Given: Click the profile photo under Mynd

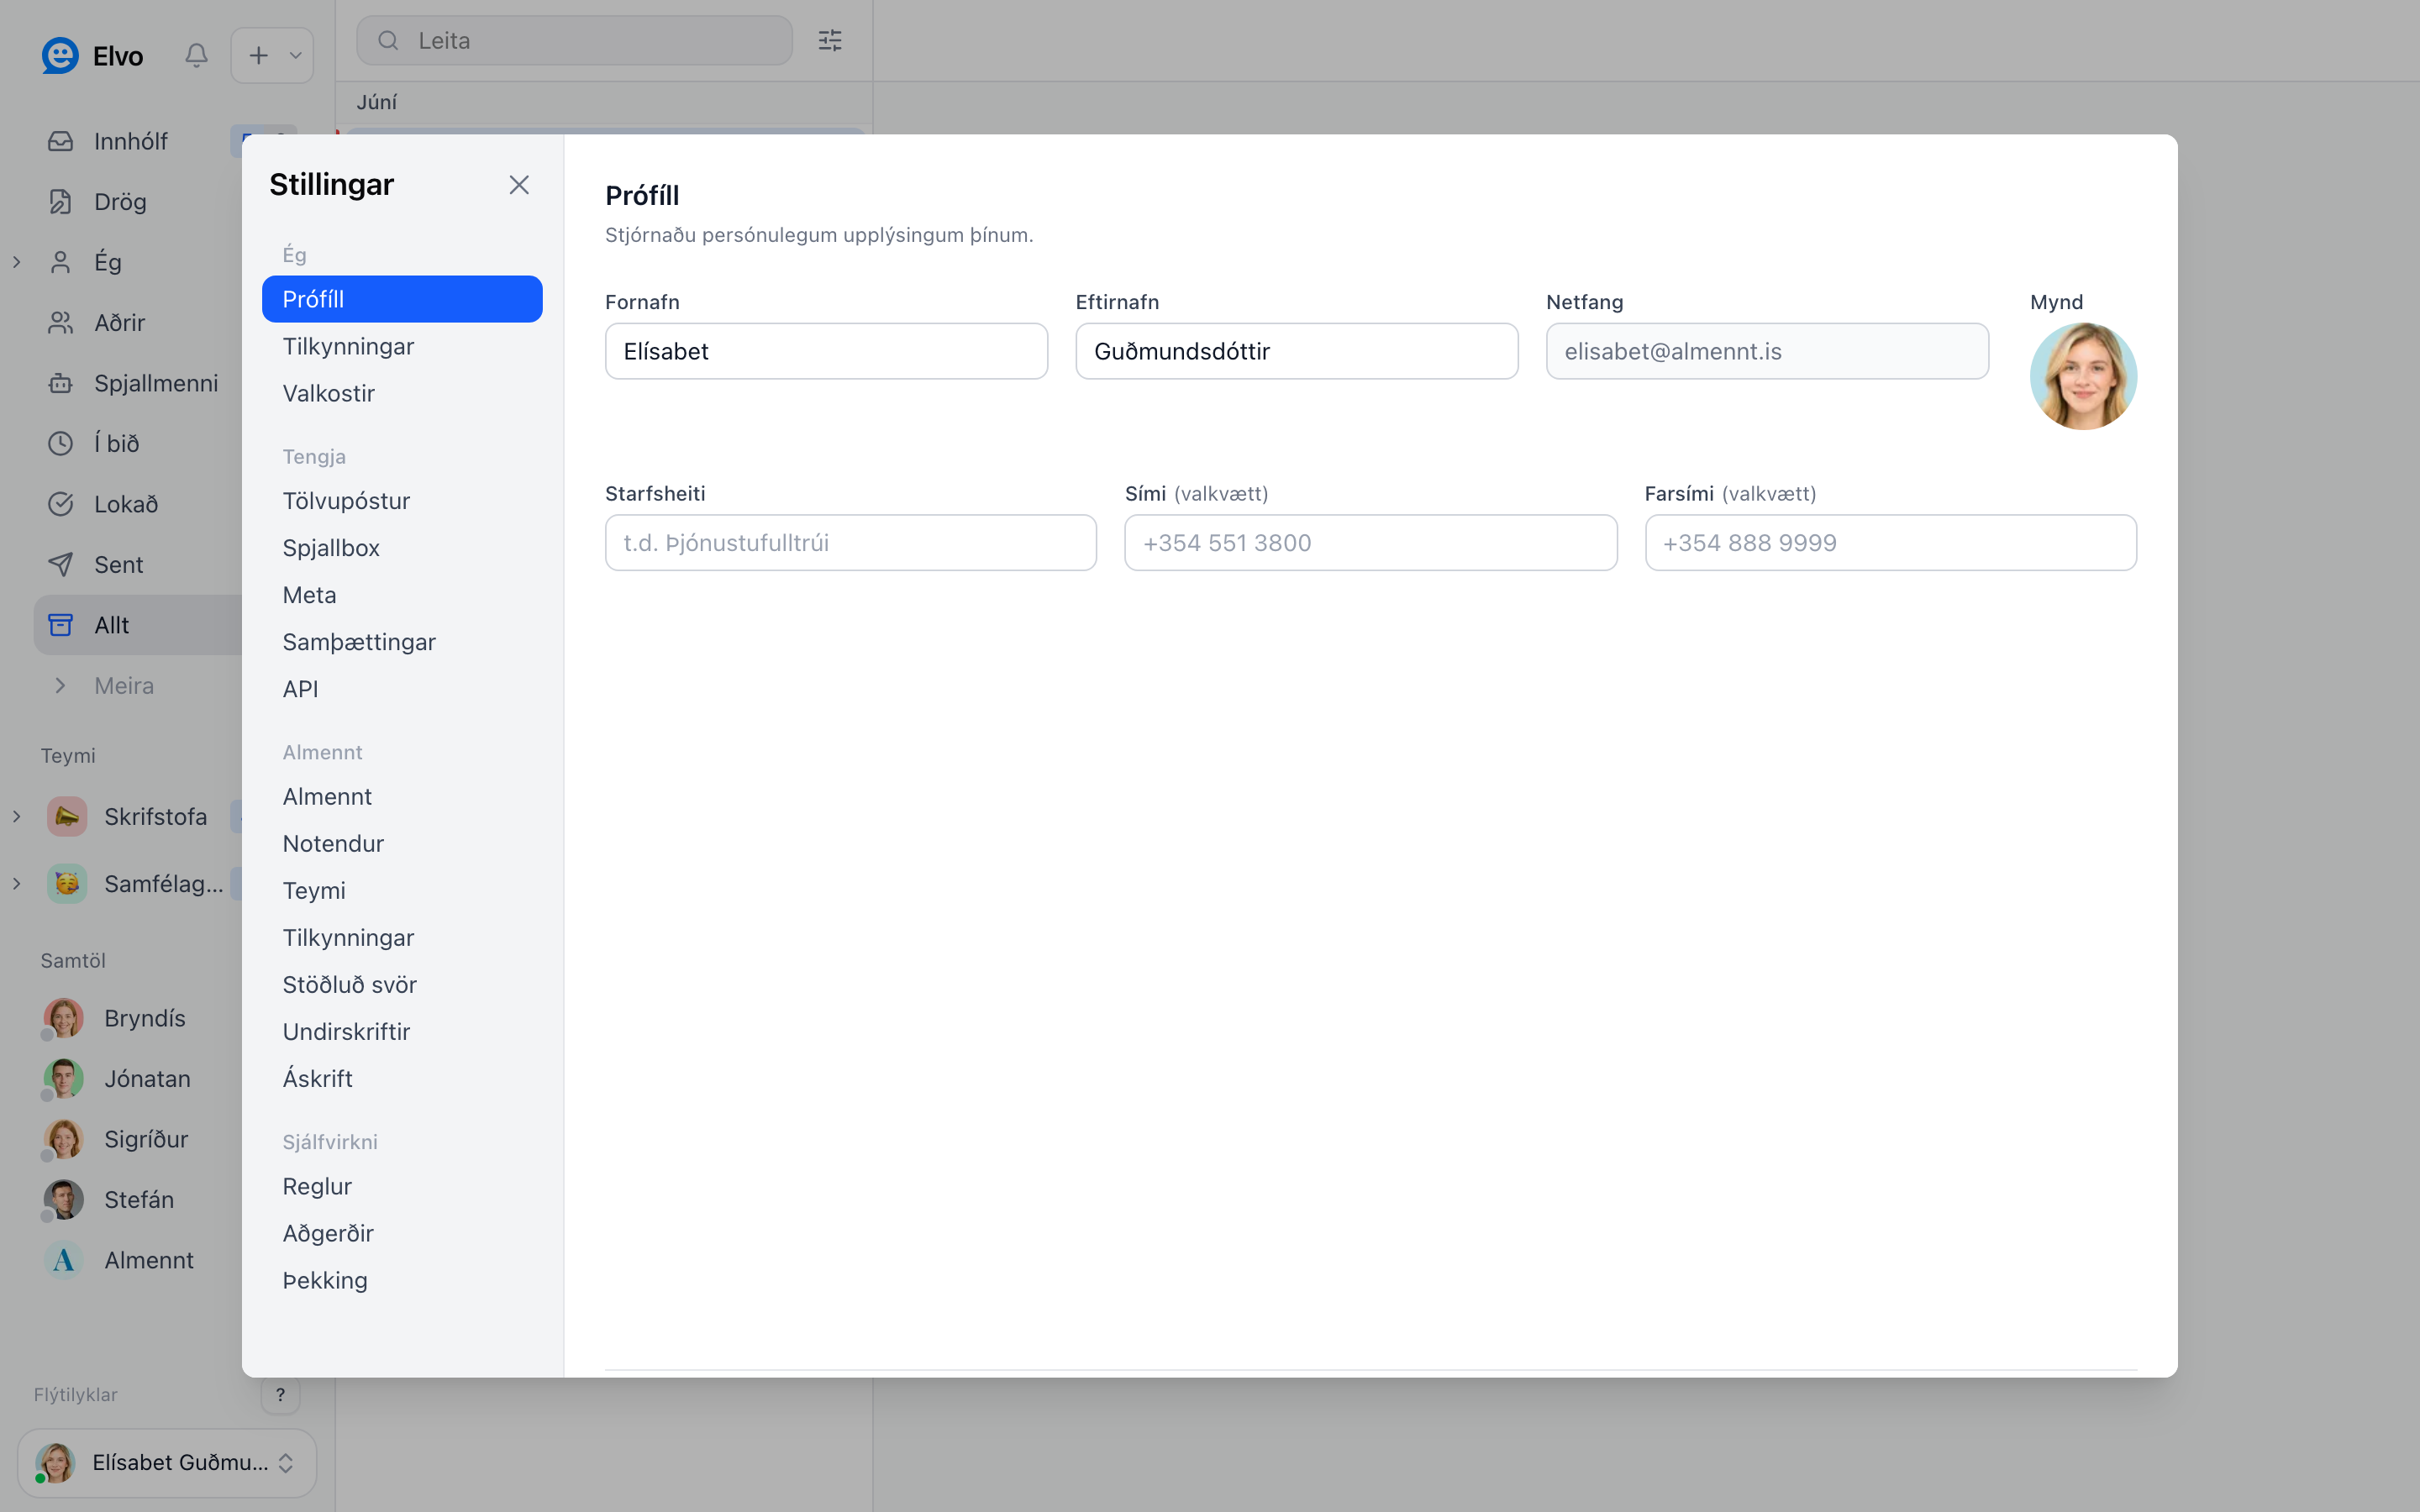Looking at the screenshot, I should click(2083, 376).
